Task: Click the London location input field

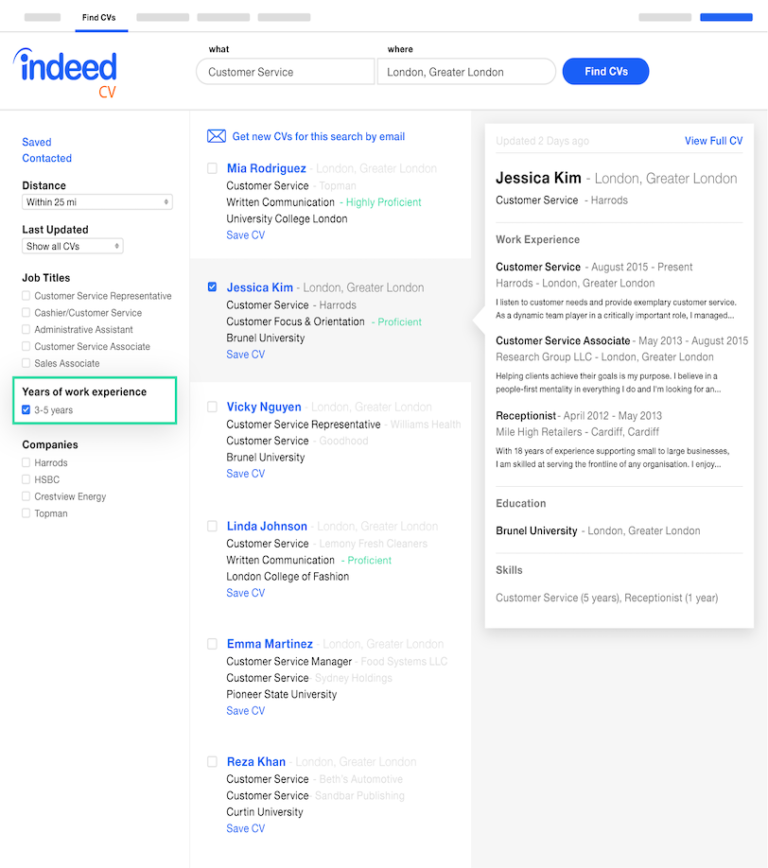Action: click(x=466, y=71)
